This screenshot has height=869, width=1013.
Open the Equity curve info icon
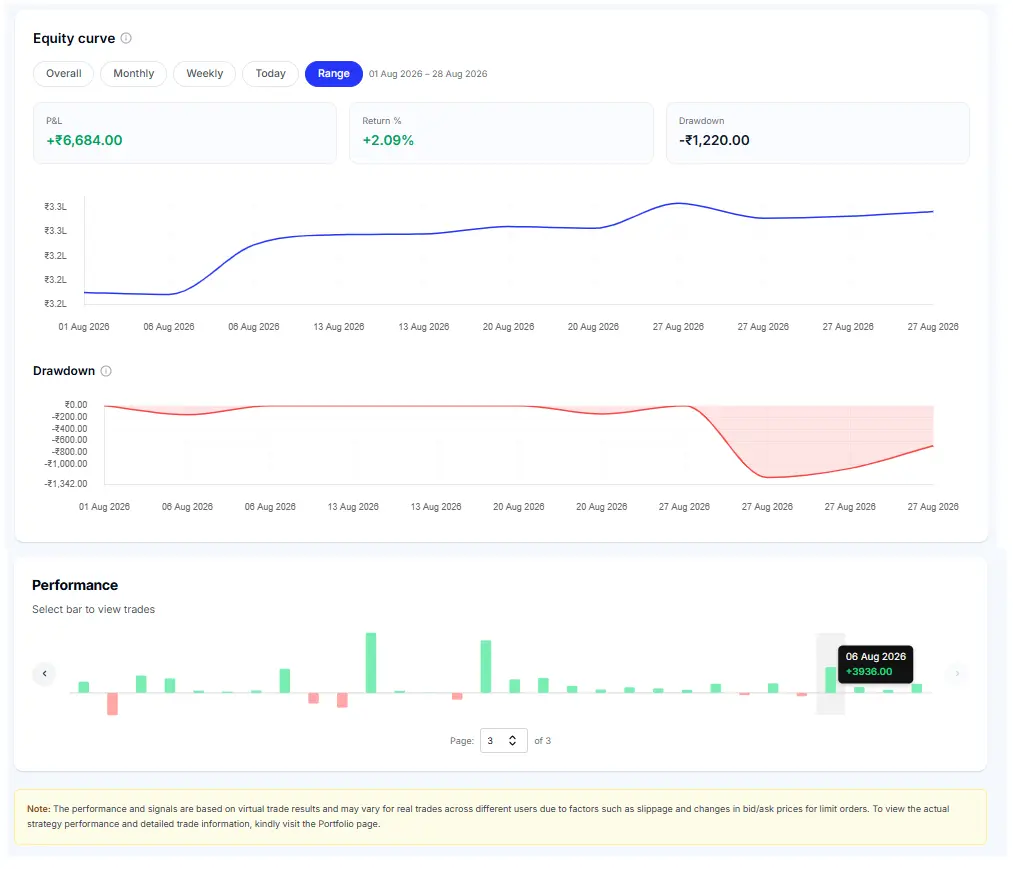tap(126, 38)
